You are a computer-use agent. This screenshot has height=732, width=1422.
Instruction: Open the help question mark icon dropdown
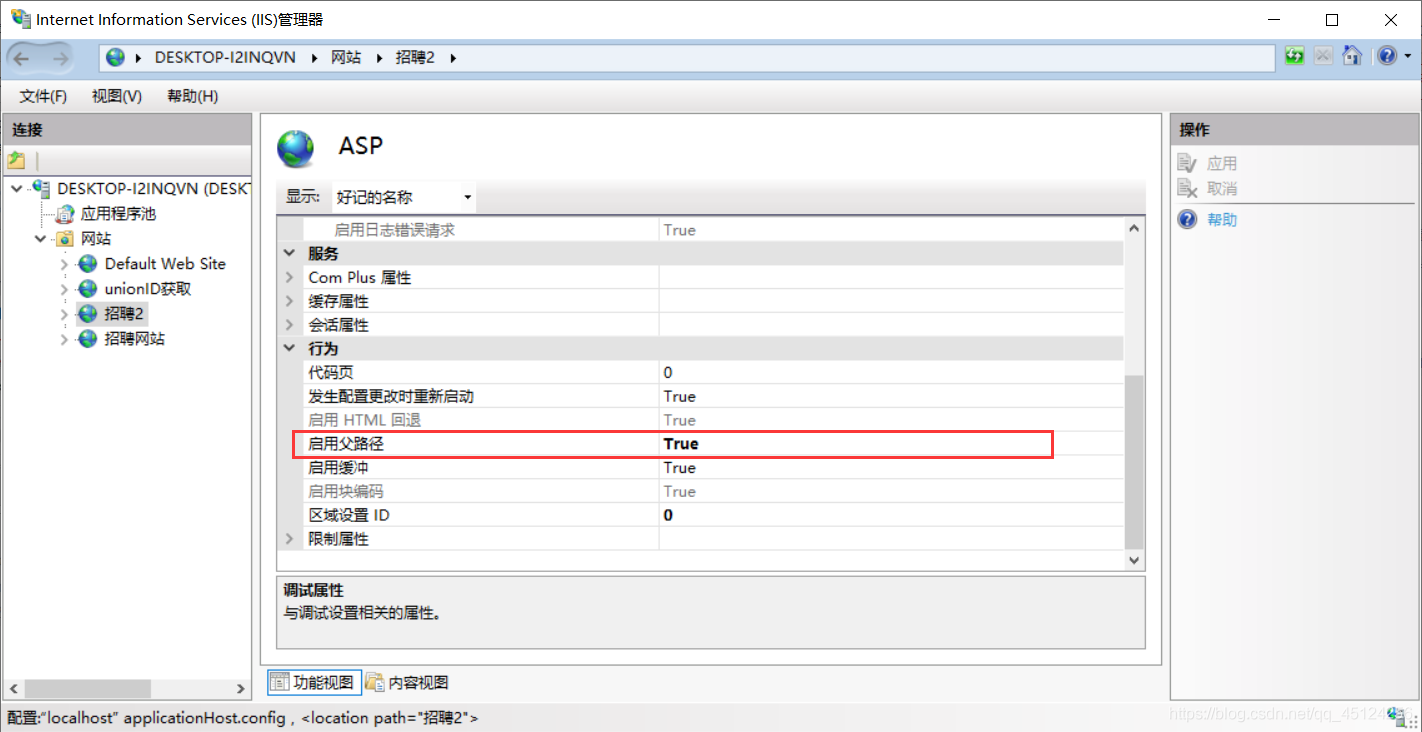point(1393,56)
